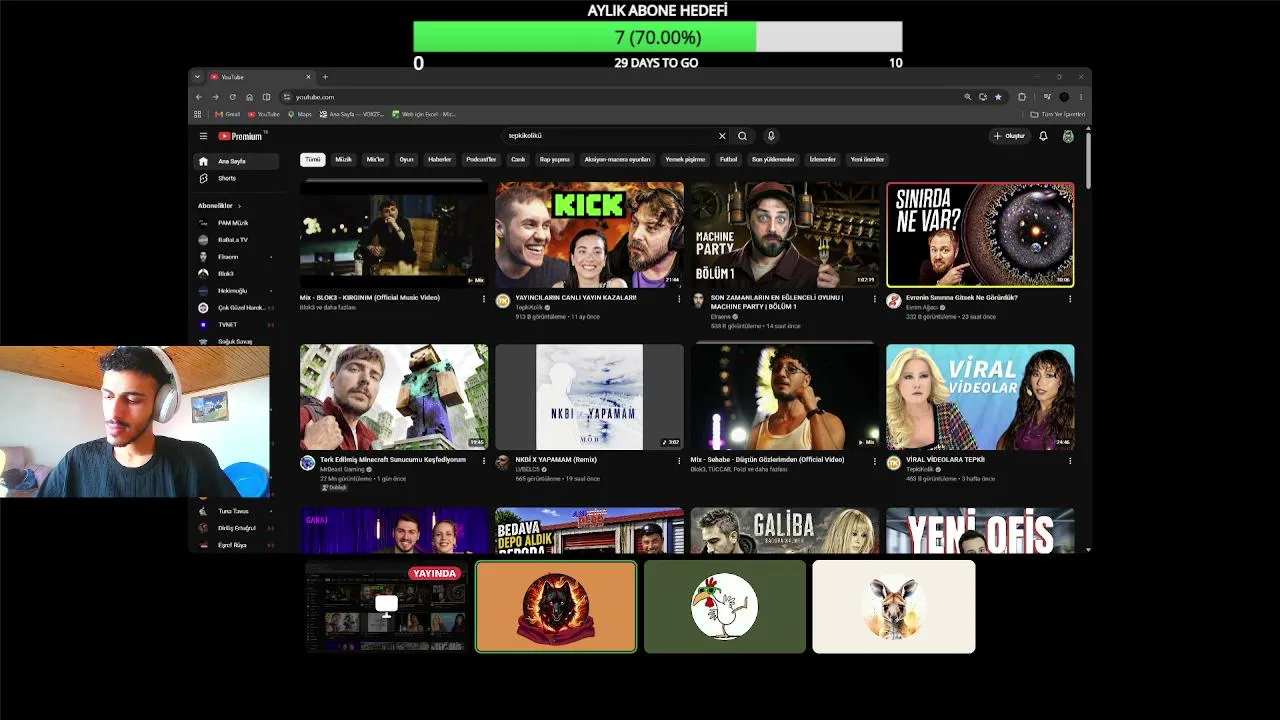
Task: Select the Mix'ler filter chip
Action: click(x=376, y=159)
